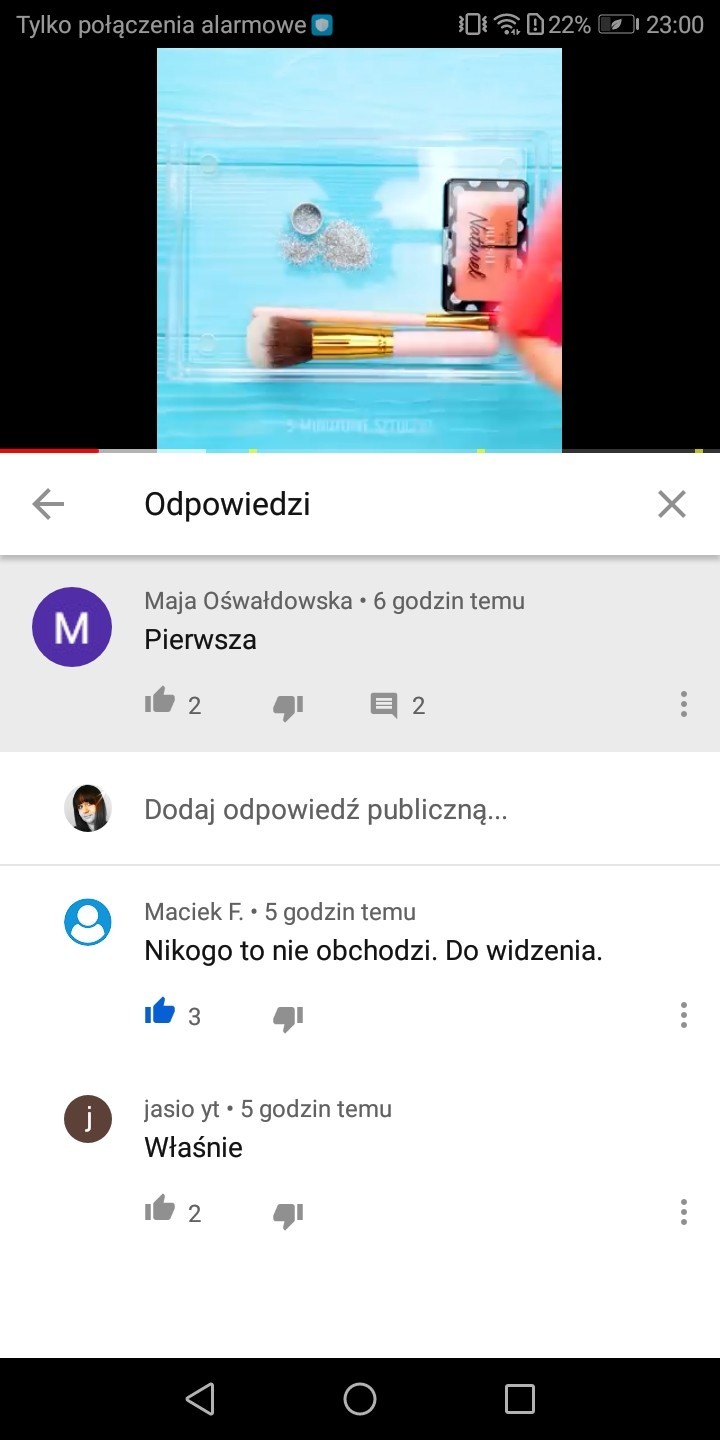Like Maja Oświałdowska's comment
Image resolution: width=720 pixels, height=1440 pixels.
tap(160, 703)
